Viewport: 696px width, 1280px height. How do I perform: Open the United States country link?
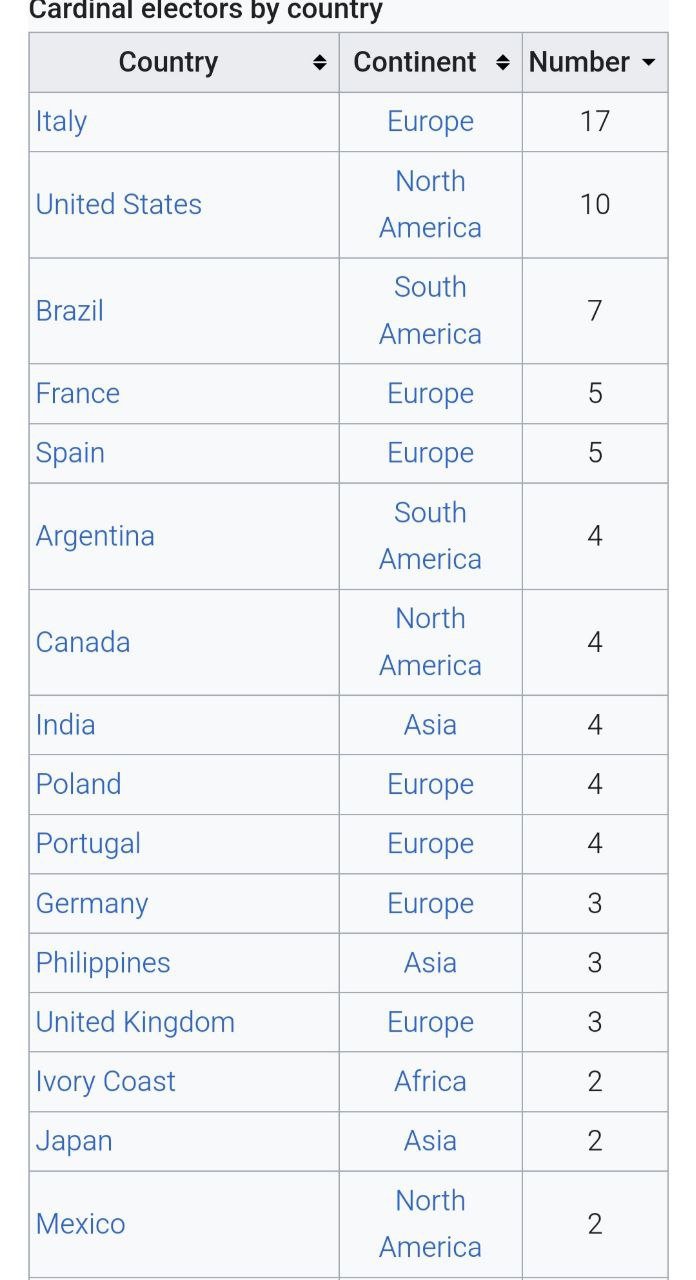click(118, 205)
